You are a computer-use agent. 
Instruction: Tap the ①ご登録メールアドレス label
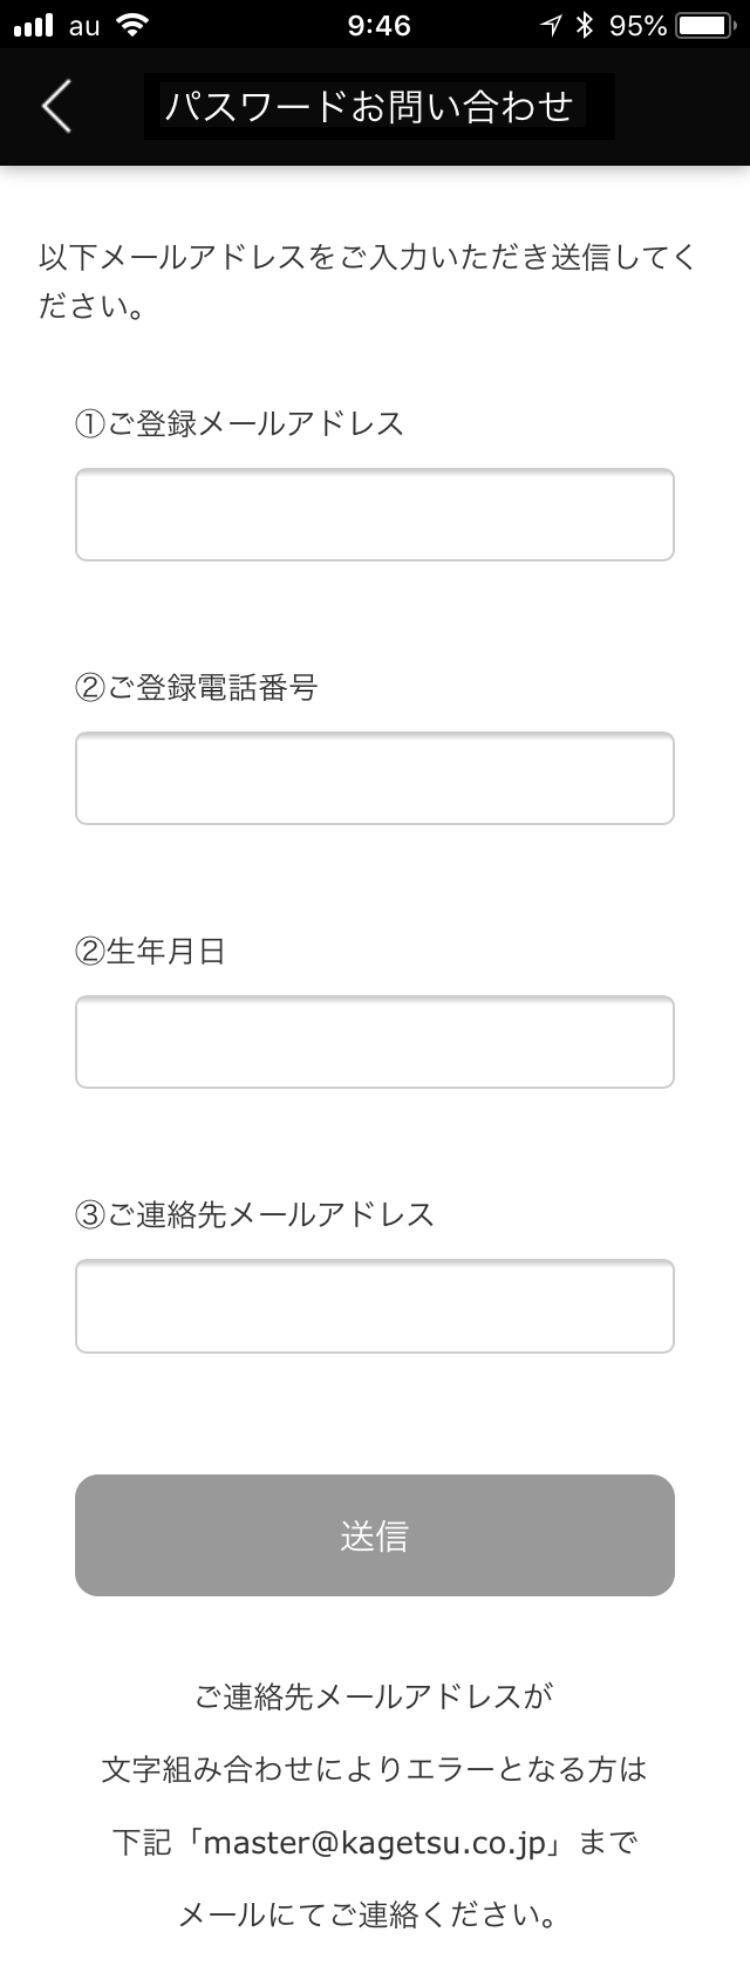240,424
